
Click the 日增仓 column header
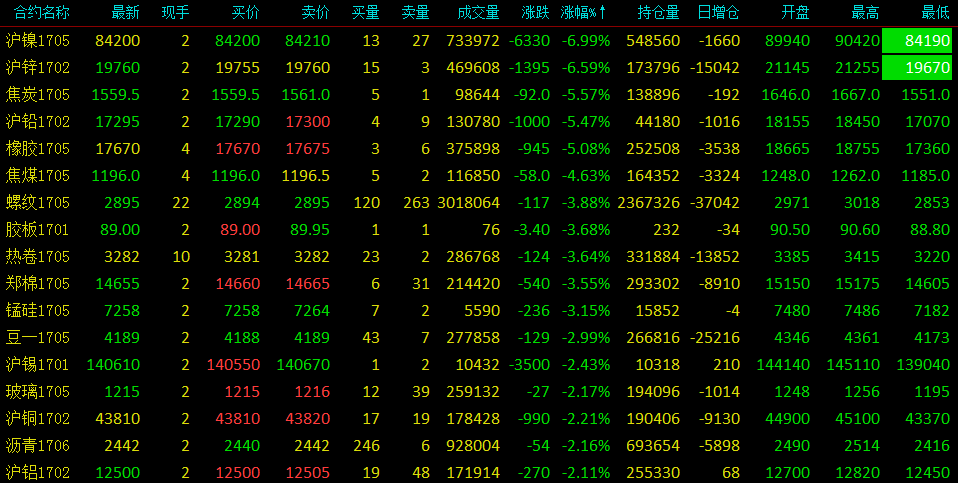pos(718,12)
